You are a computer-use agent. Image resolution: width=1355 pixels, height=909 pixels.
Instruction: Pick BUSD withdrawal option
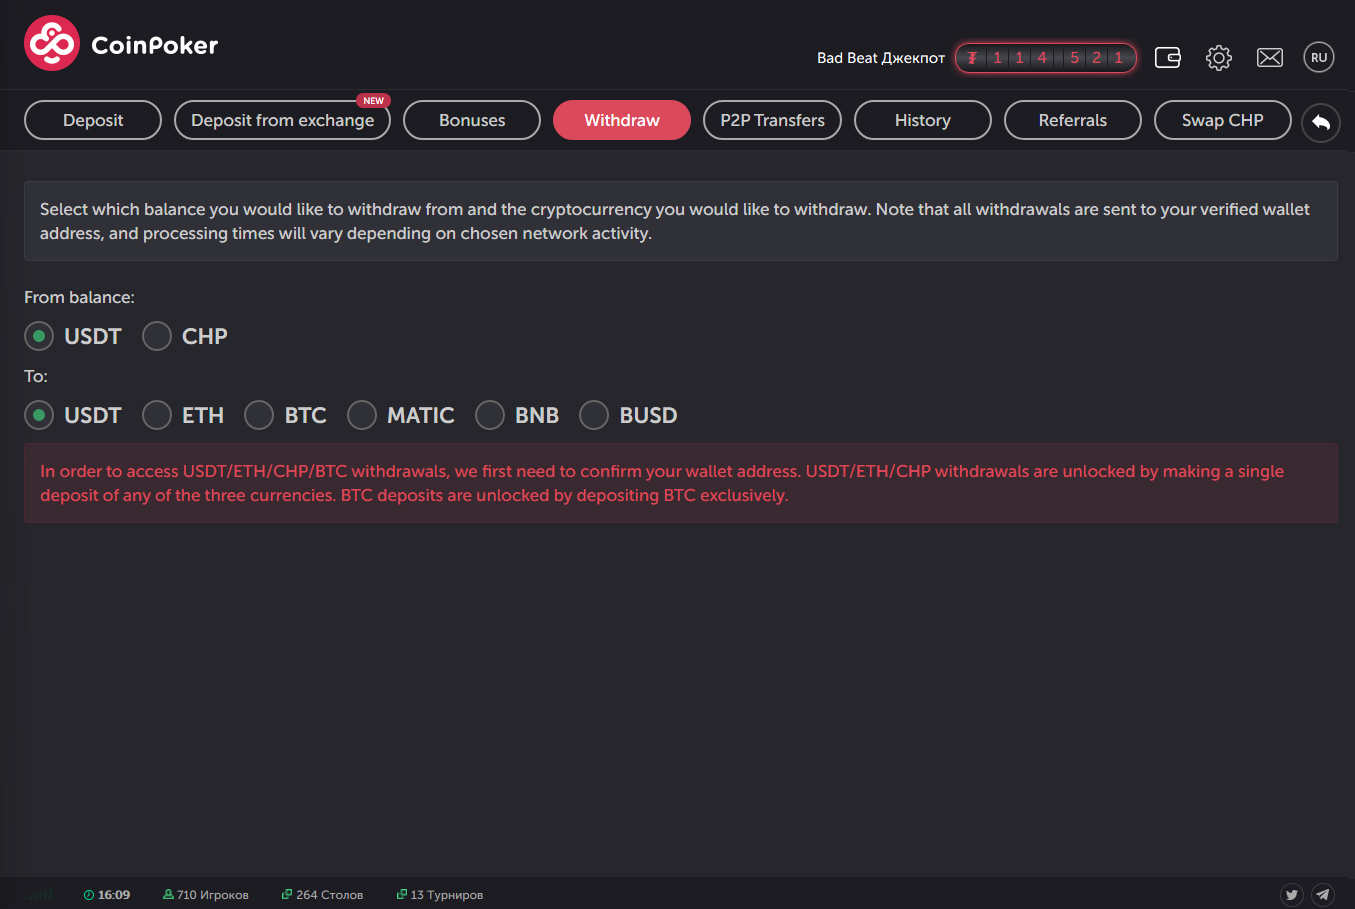pos(594,415)
